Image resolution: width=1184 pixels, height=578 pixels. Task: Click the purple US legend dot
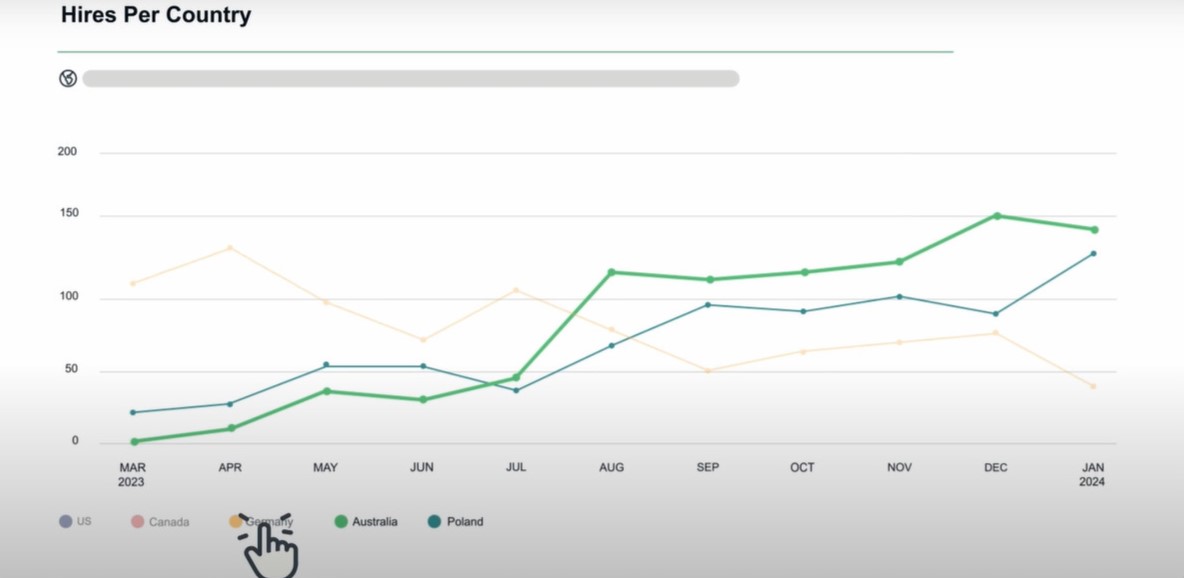tap(66, 522)
